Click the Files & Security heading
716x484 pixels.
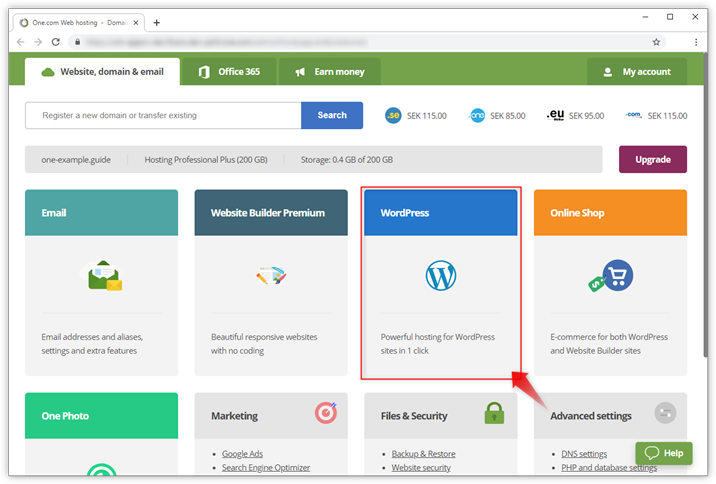(x=414, y=416)
